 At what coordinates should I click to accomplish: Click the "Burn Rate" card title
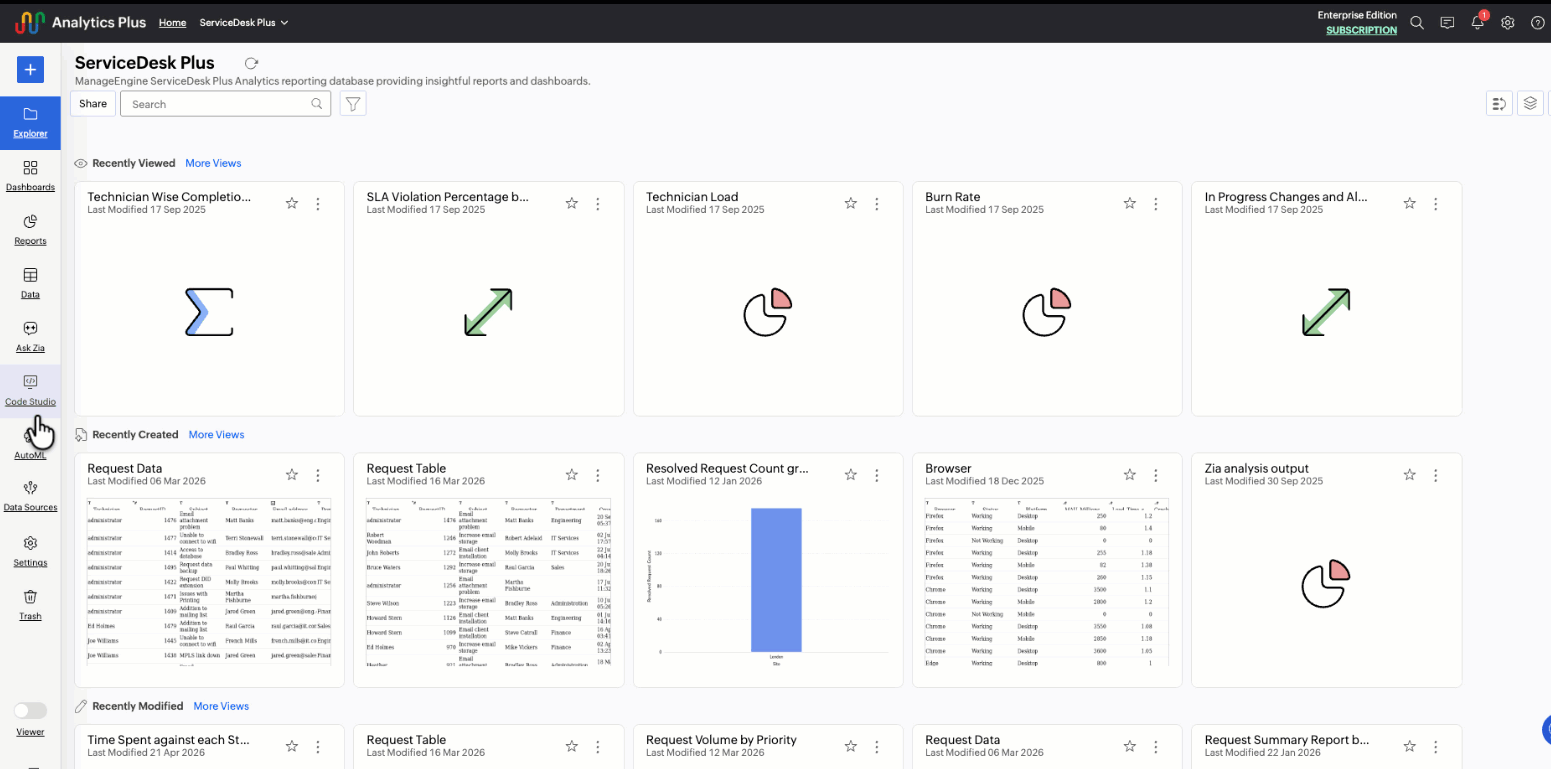pos(953,197)
